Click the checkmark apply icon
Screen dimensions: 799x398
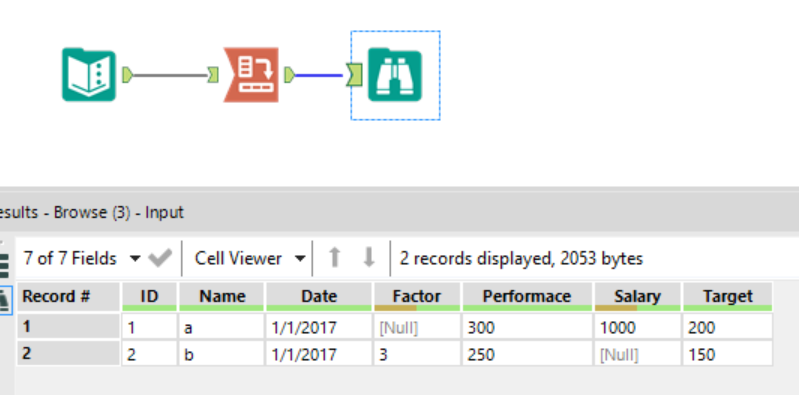point(159,258)
